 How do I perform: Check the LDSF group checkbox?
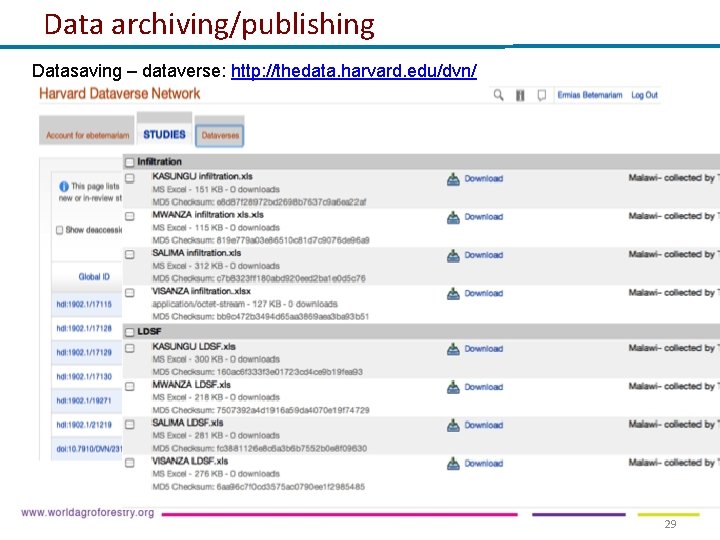click(x=130, y=332)
